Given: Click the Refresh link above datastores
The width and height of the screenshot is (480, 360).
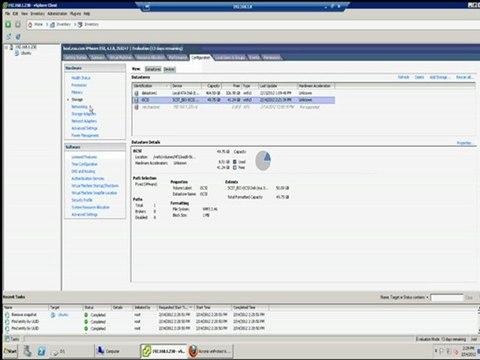Looking at the screenshot, I should pos(403,77).
